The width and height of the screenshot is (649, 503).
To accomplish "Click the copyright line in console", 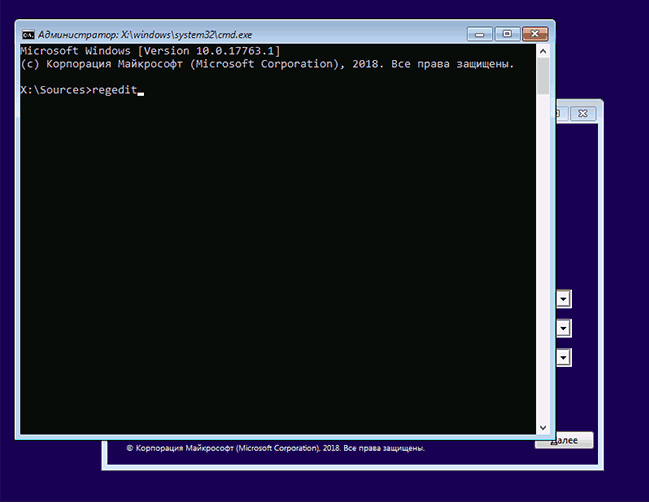I will [267, 64].
